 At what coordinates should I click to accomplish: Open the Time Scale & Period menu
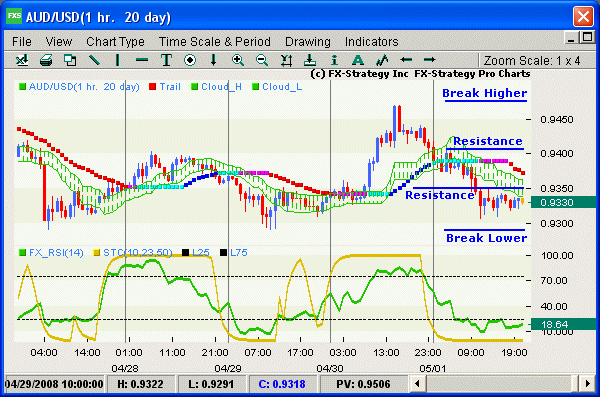click(x=215, y=41)
